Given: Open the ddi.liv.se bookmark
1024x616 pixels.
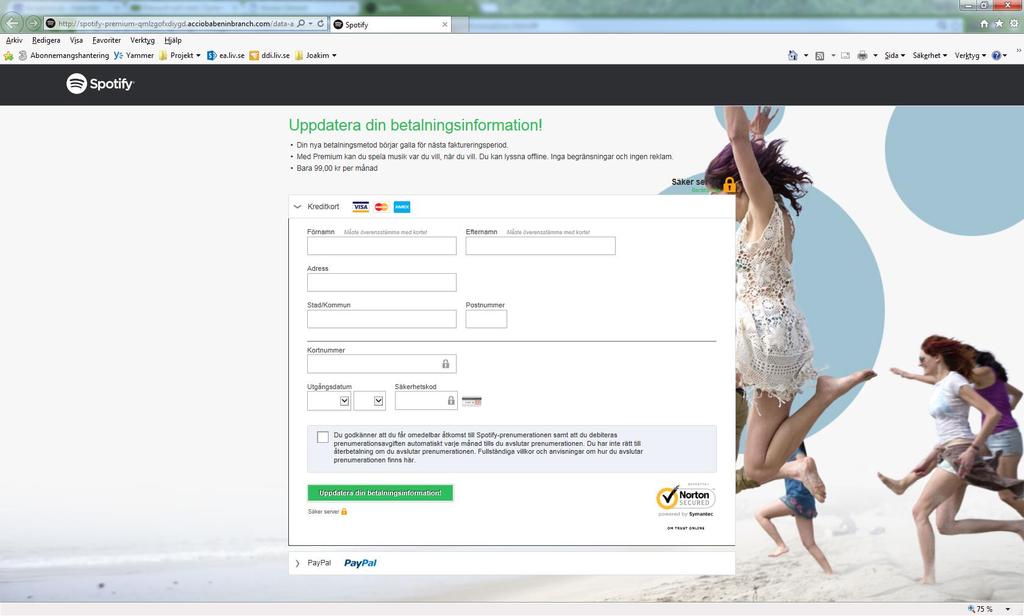Looking at the screenshot, I should tap(270, 56).
